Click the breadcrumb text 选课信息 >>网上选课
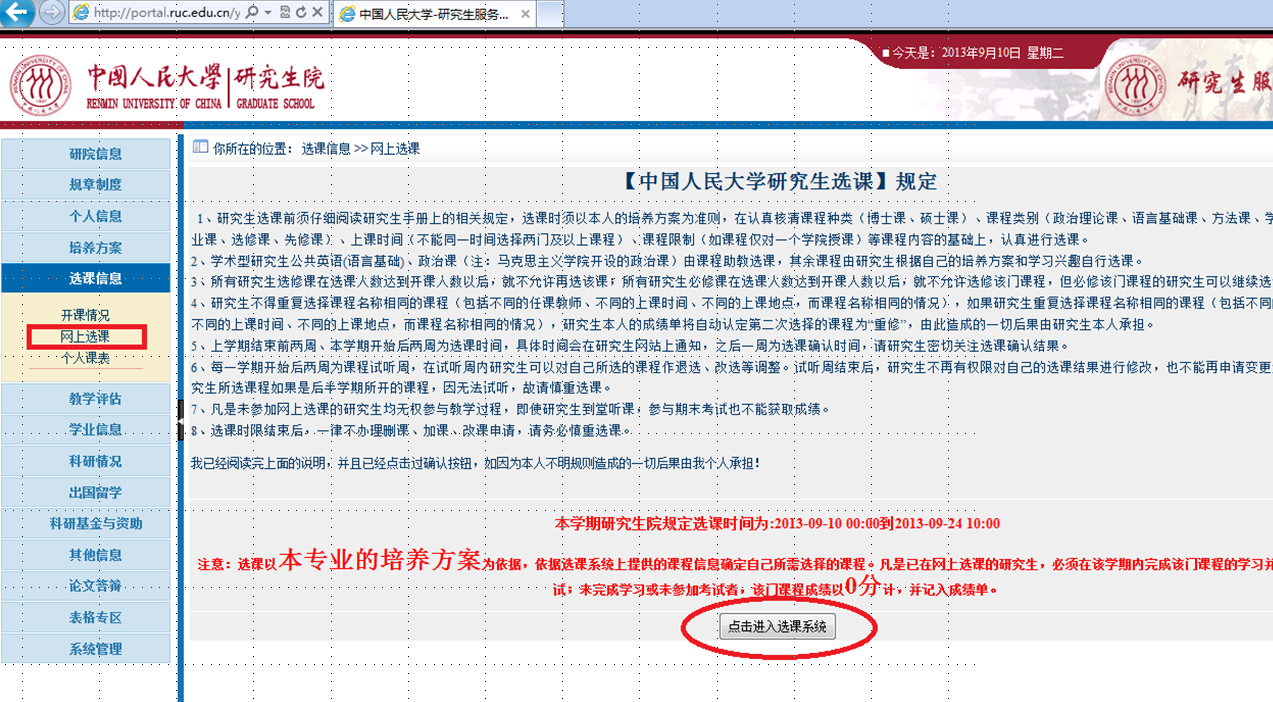1273x702 pixels. [x=361, y=149]
